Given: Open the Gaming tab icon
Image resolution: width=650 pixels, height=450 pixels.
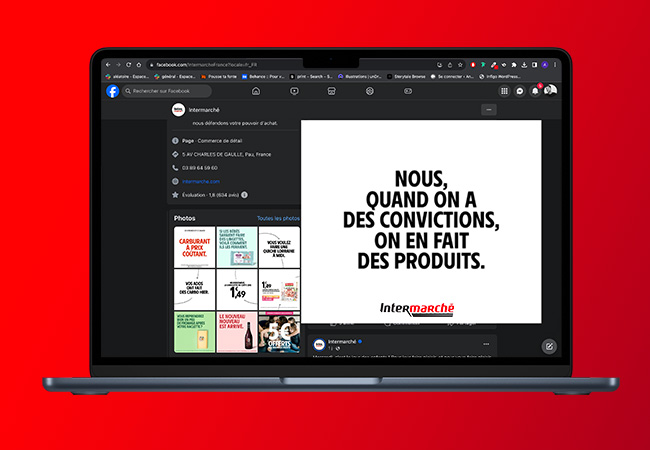Looking at the screenshot, I should 407,91.
